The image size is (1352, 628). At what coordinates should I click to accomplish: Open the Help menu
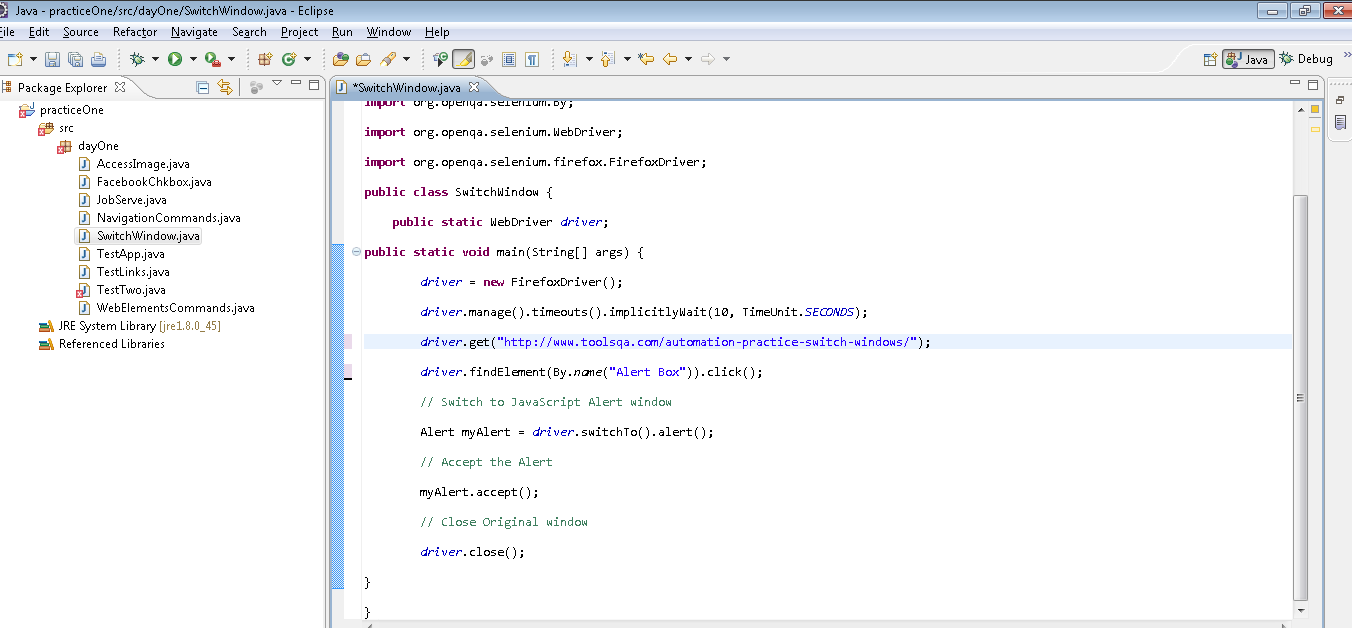click(437, 32)
